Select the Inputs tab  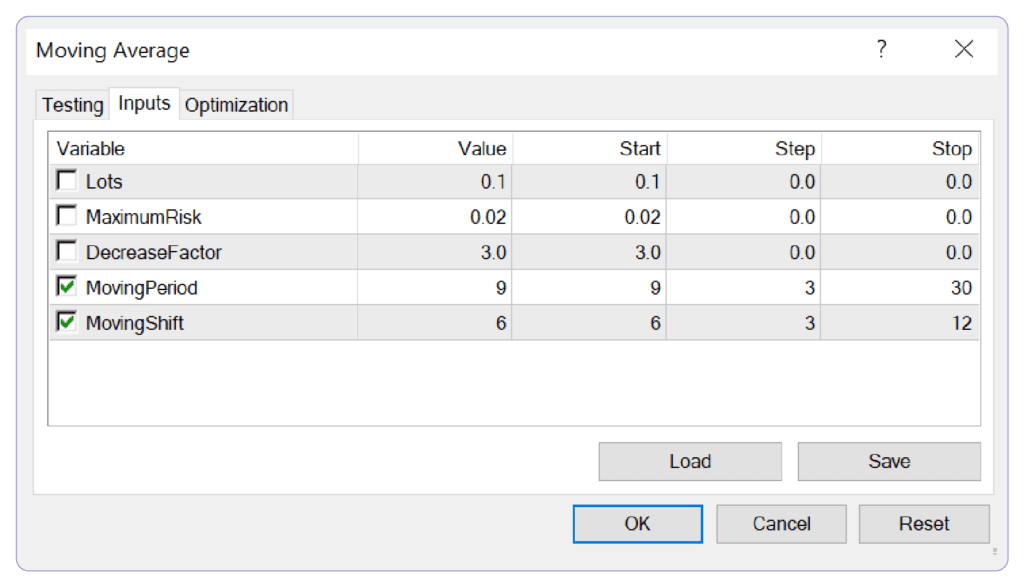[144, 103]
